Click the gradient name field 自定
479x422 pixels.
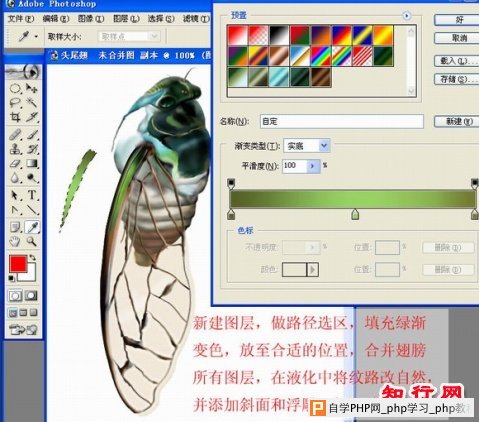tap(342, 121)
